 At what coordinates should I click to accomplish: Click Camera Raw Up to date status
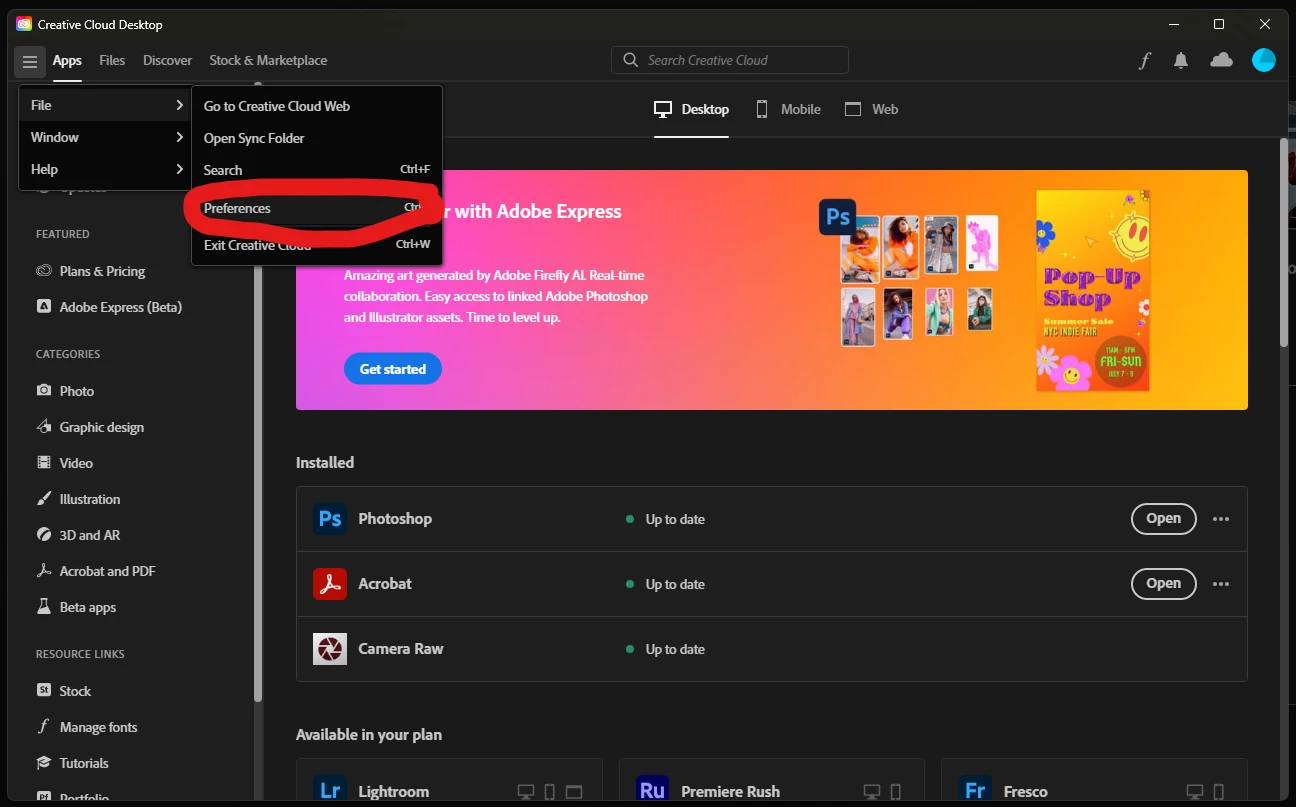665,649
